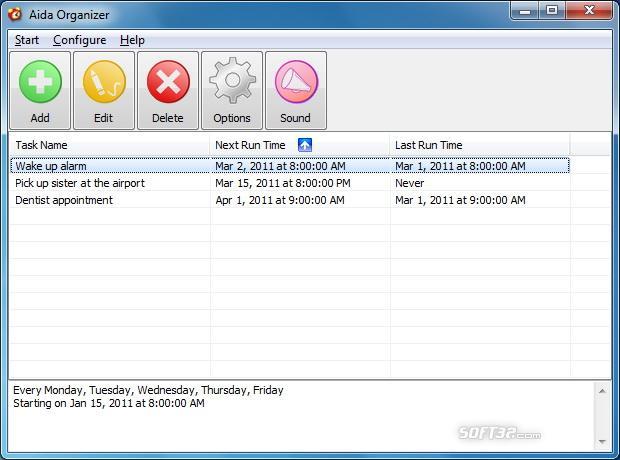This screenshot has width=620, height=460.
Task: Click the description scrollbar up arrow
Action: click(x=602, y=391)
